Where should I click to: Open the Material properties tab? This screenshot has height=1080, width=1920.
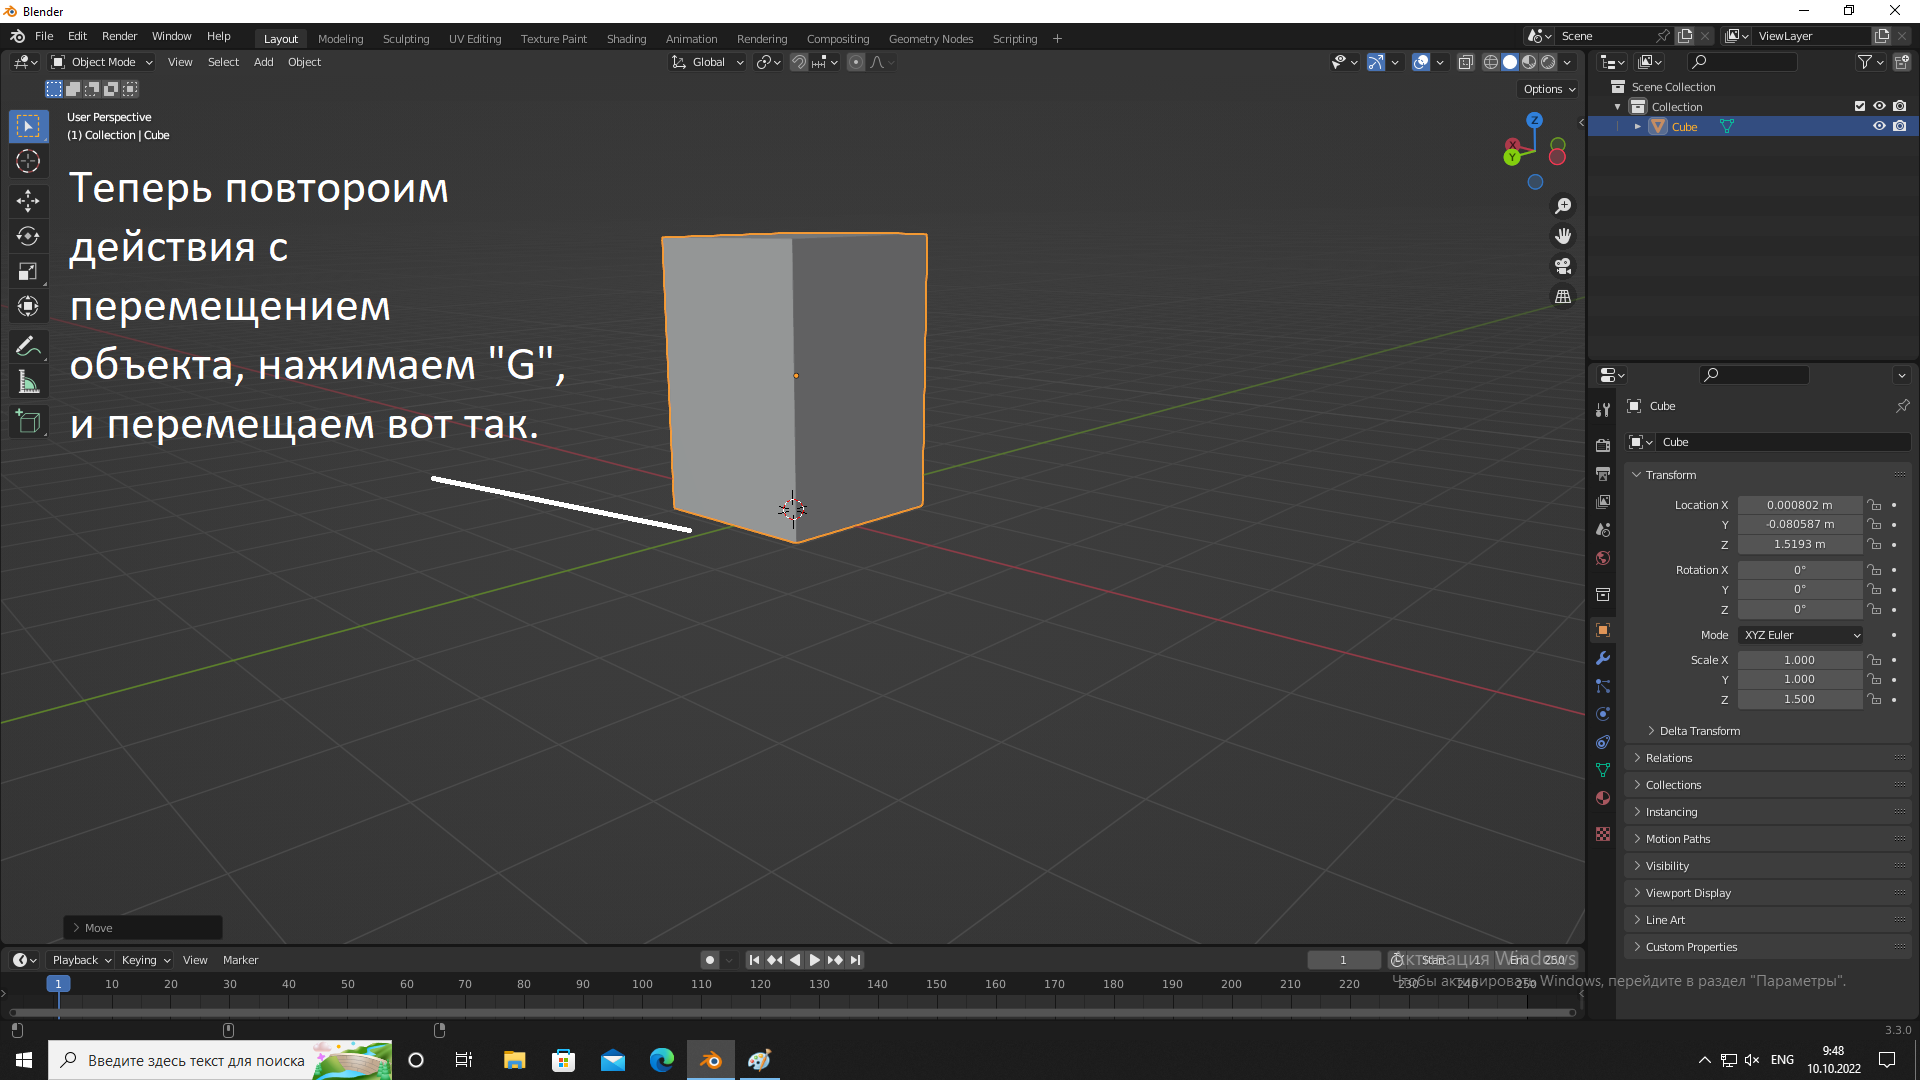pyautogui.click(x=1603, y=798)
